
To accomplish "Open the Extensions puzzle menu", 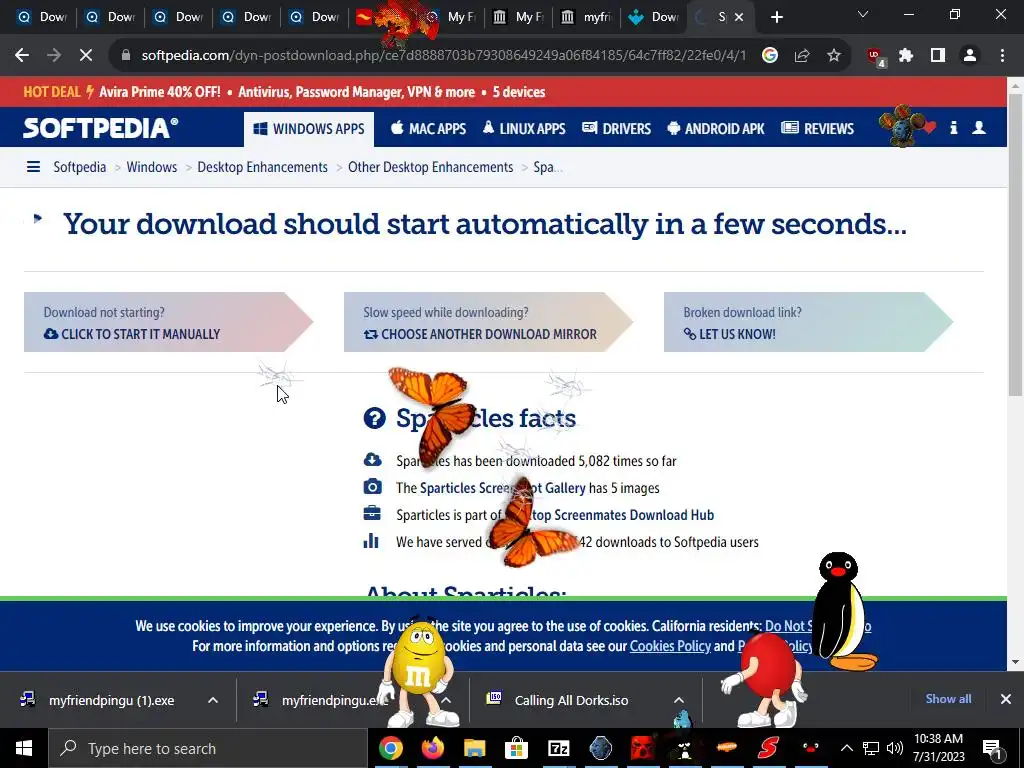I will coord(906,56).
